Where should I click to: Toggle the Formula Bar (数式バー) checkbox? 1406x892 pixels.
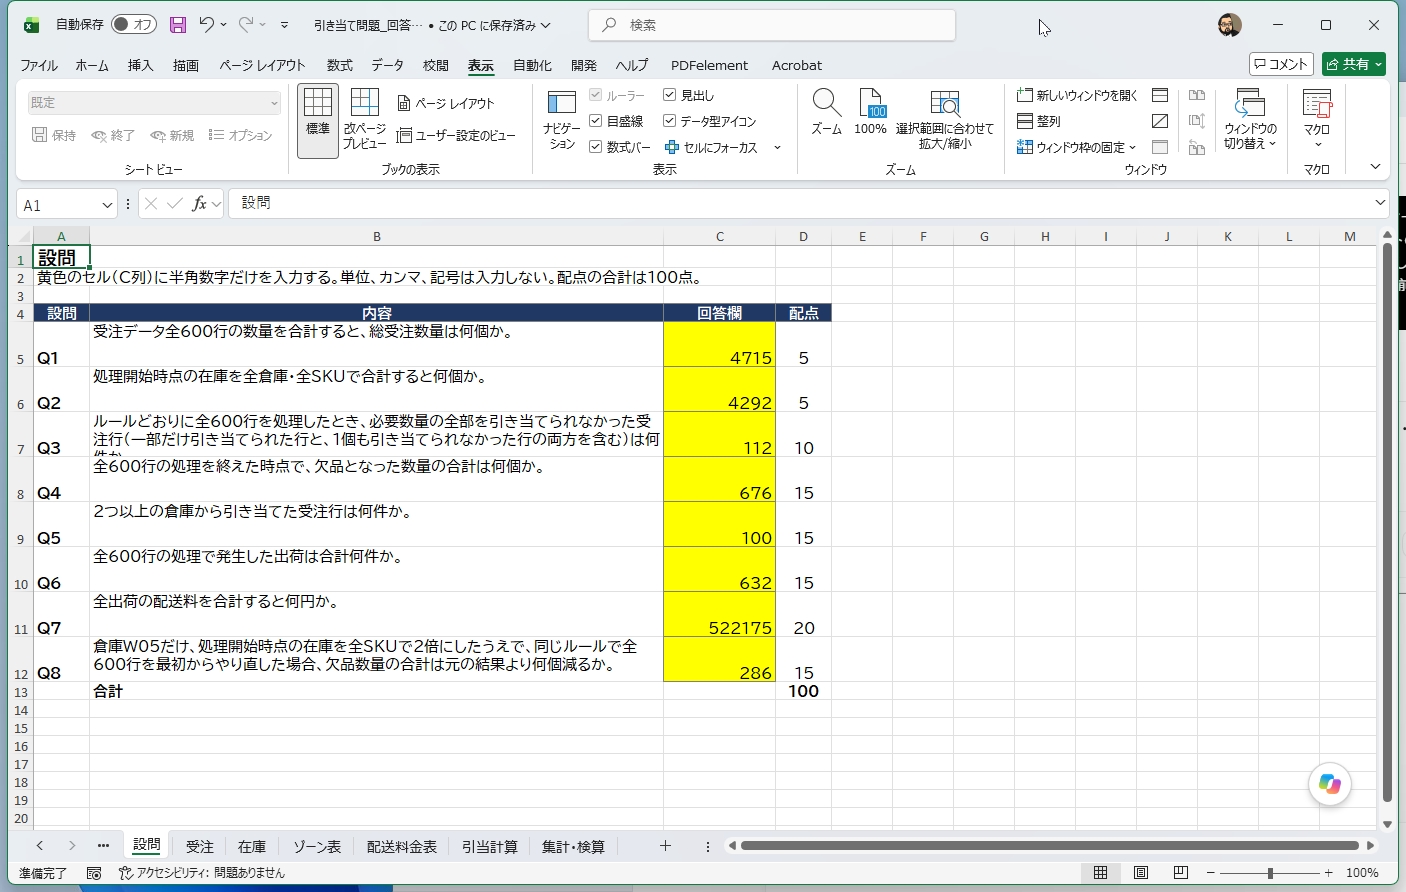(595, 147)
